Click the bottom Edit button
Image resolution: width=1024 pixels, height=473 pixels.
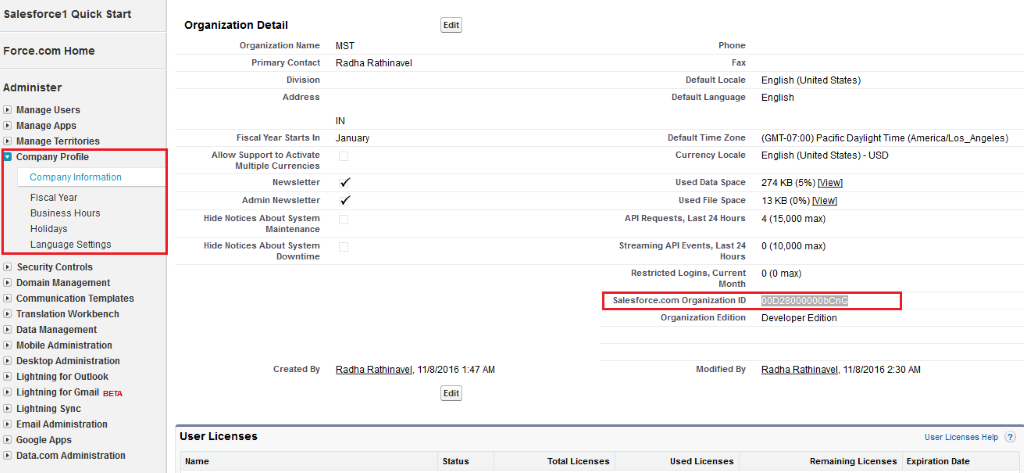point(451,393)
